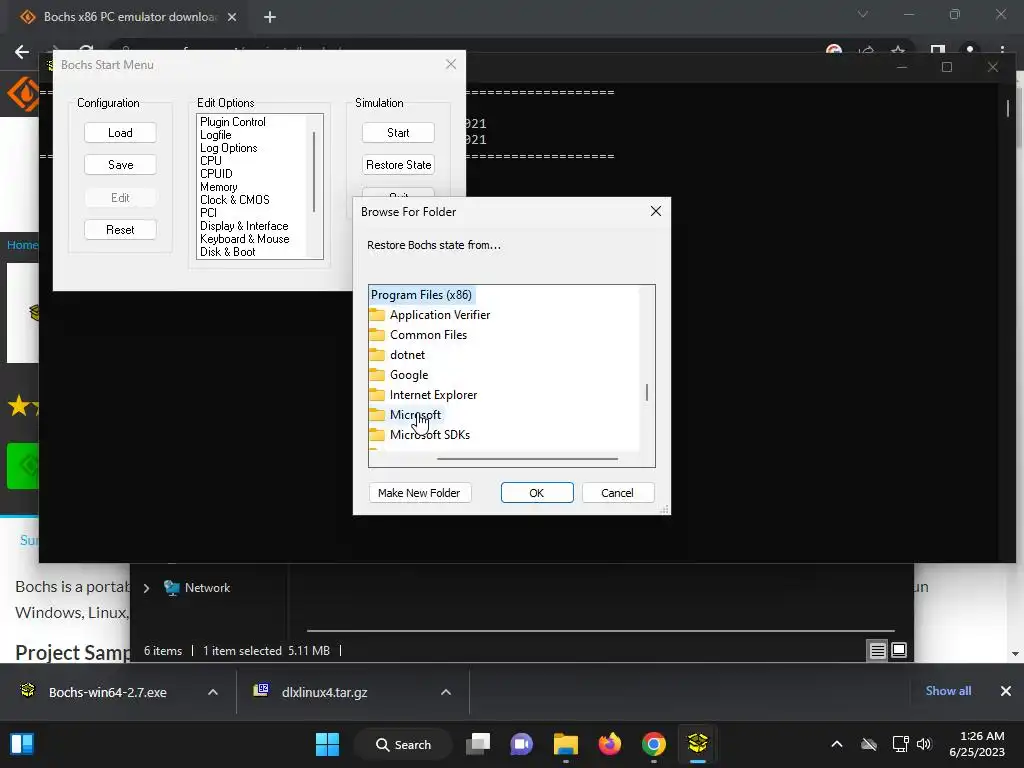Click Make New Folder button
1024x768 pixels.
coord(419,493)
